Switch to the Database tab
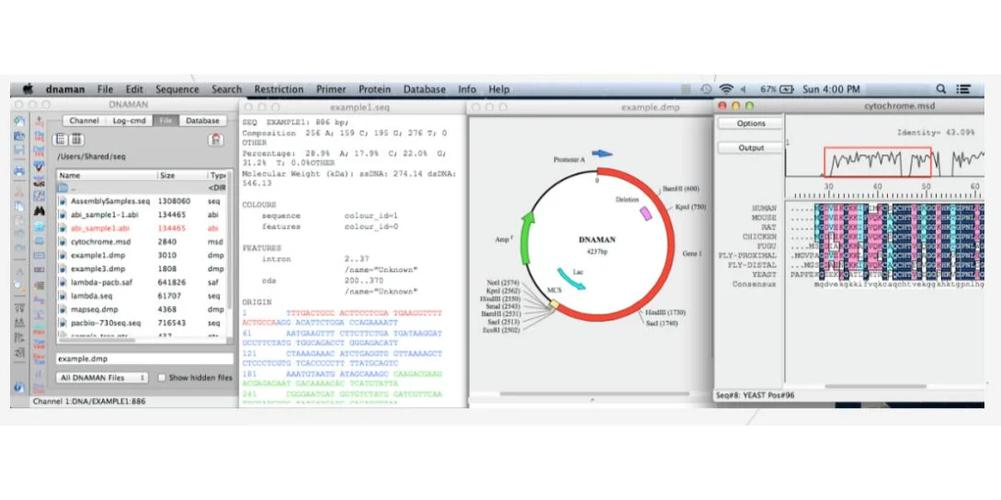 (x=202, y=121)
